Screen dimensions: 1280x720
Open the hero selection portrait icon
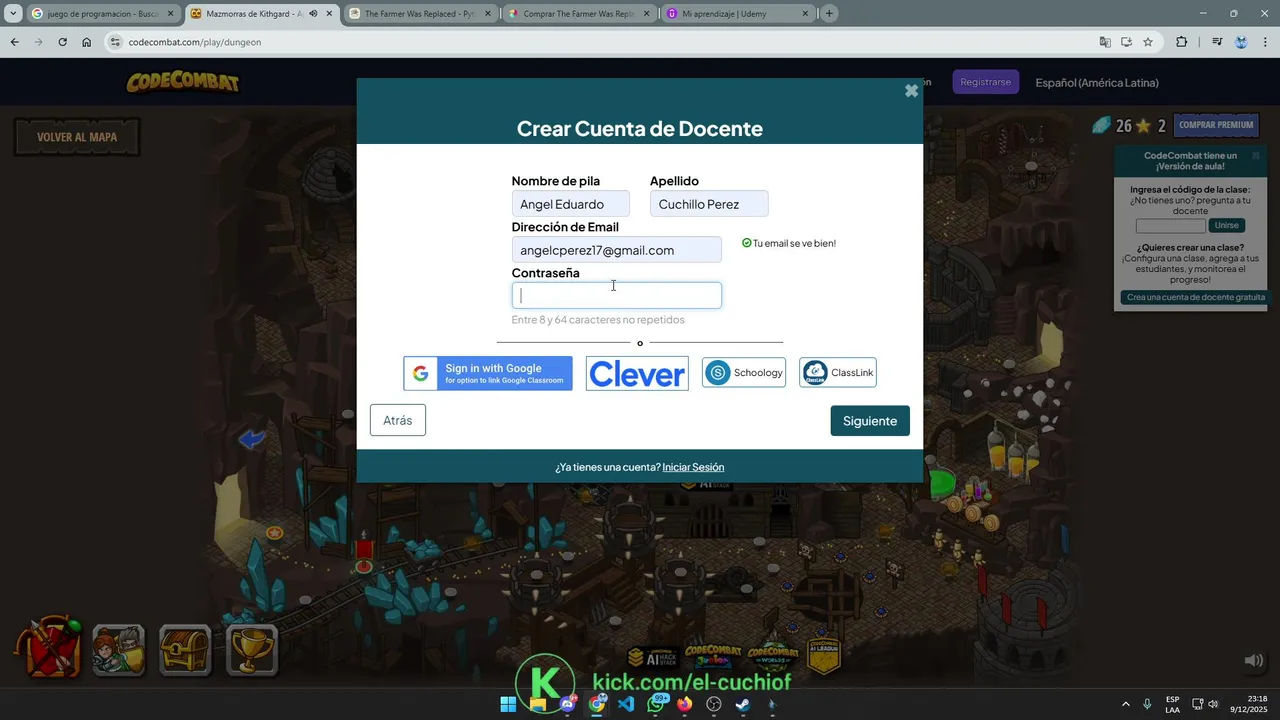pyautogui.click(x=118, y=650)
